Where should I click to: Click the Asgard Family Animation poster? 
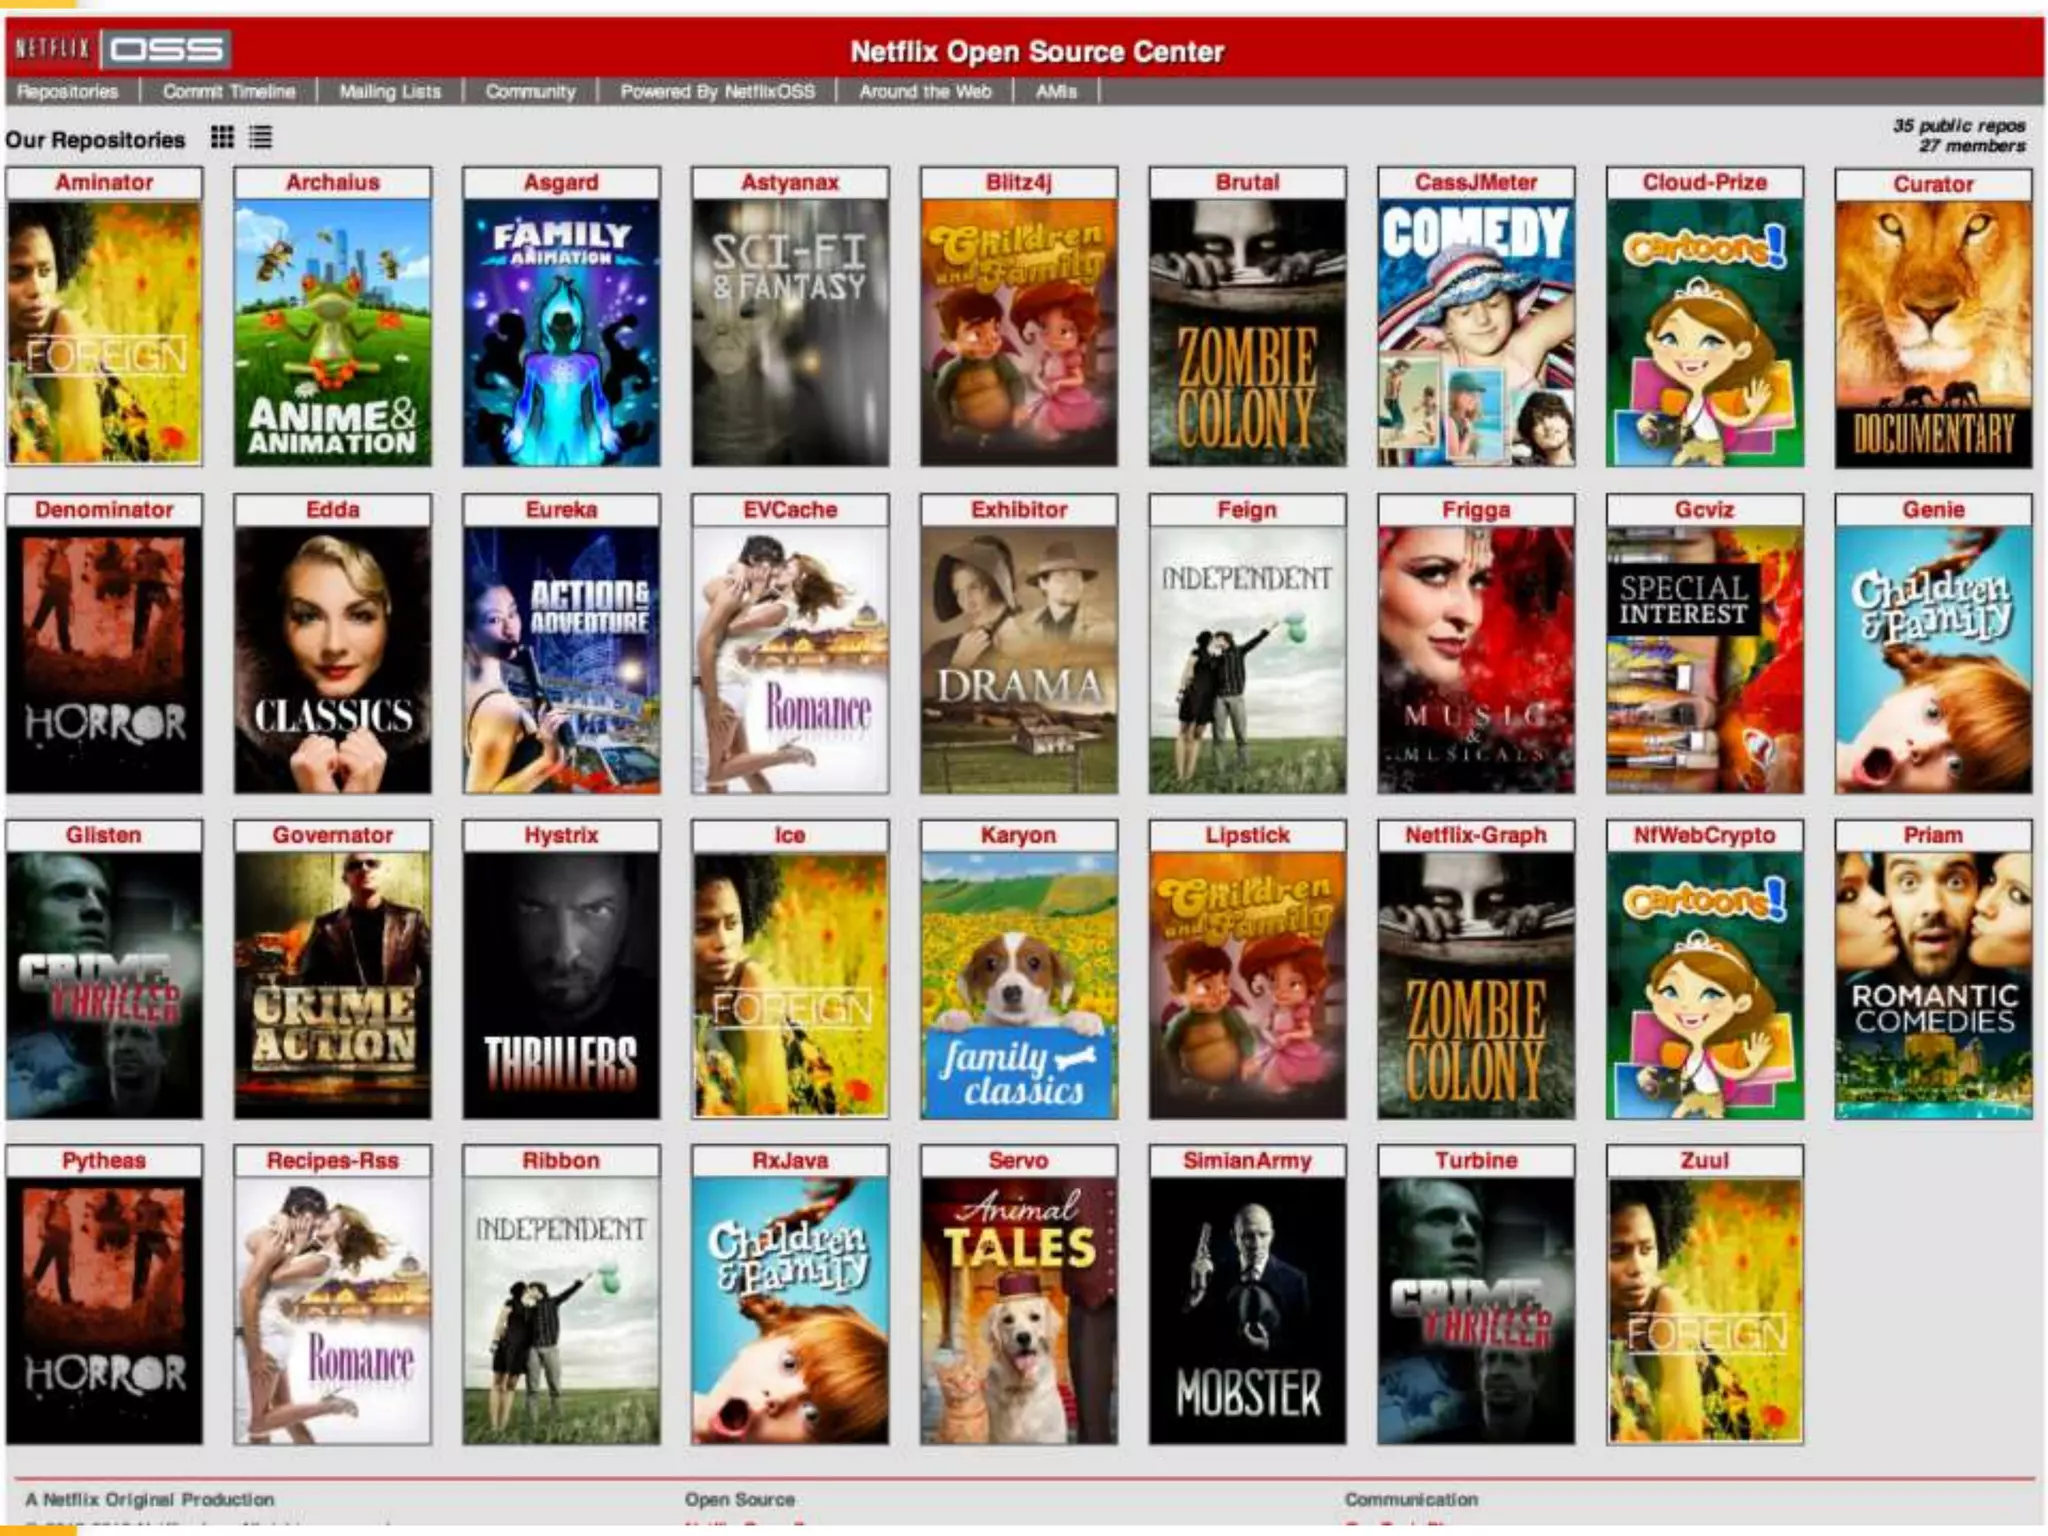click(x=561, y=332)
